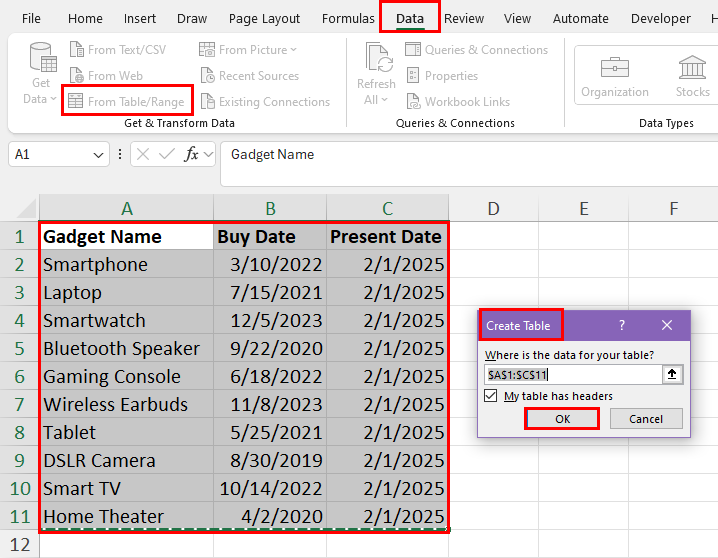
Task: Select the Present Date header cell
Action: tap(387, 236)
